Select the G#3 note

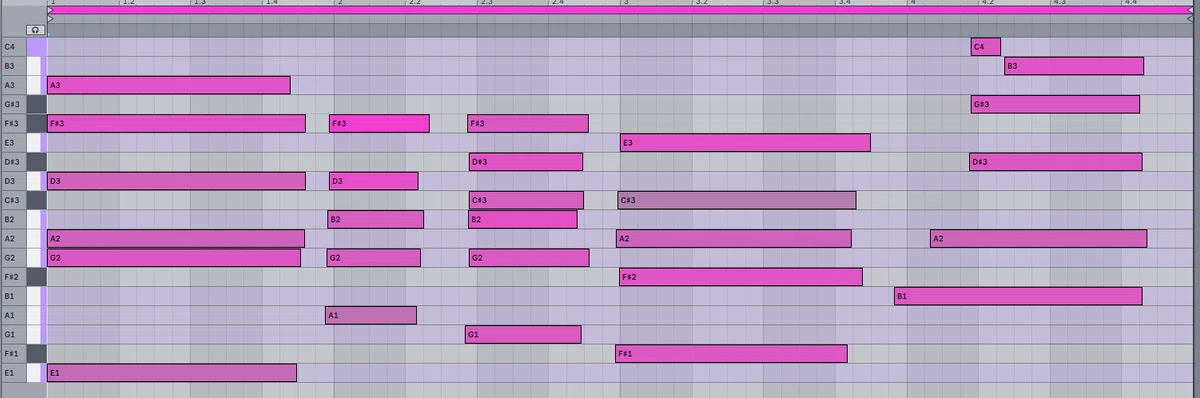pos(1055,104)
